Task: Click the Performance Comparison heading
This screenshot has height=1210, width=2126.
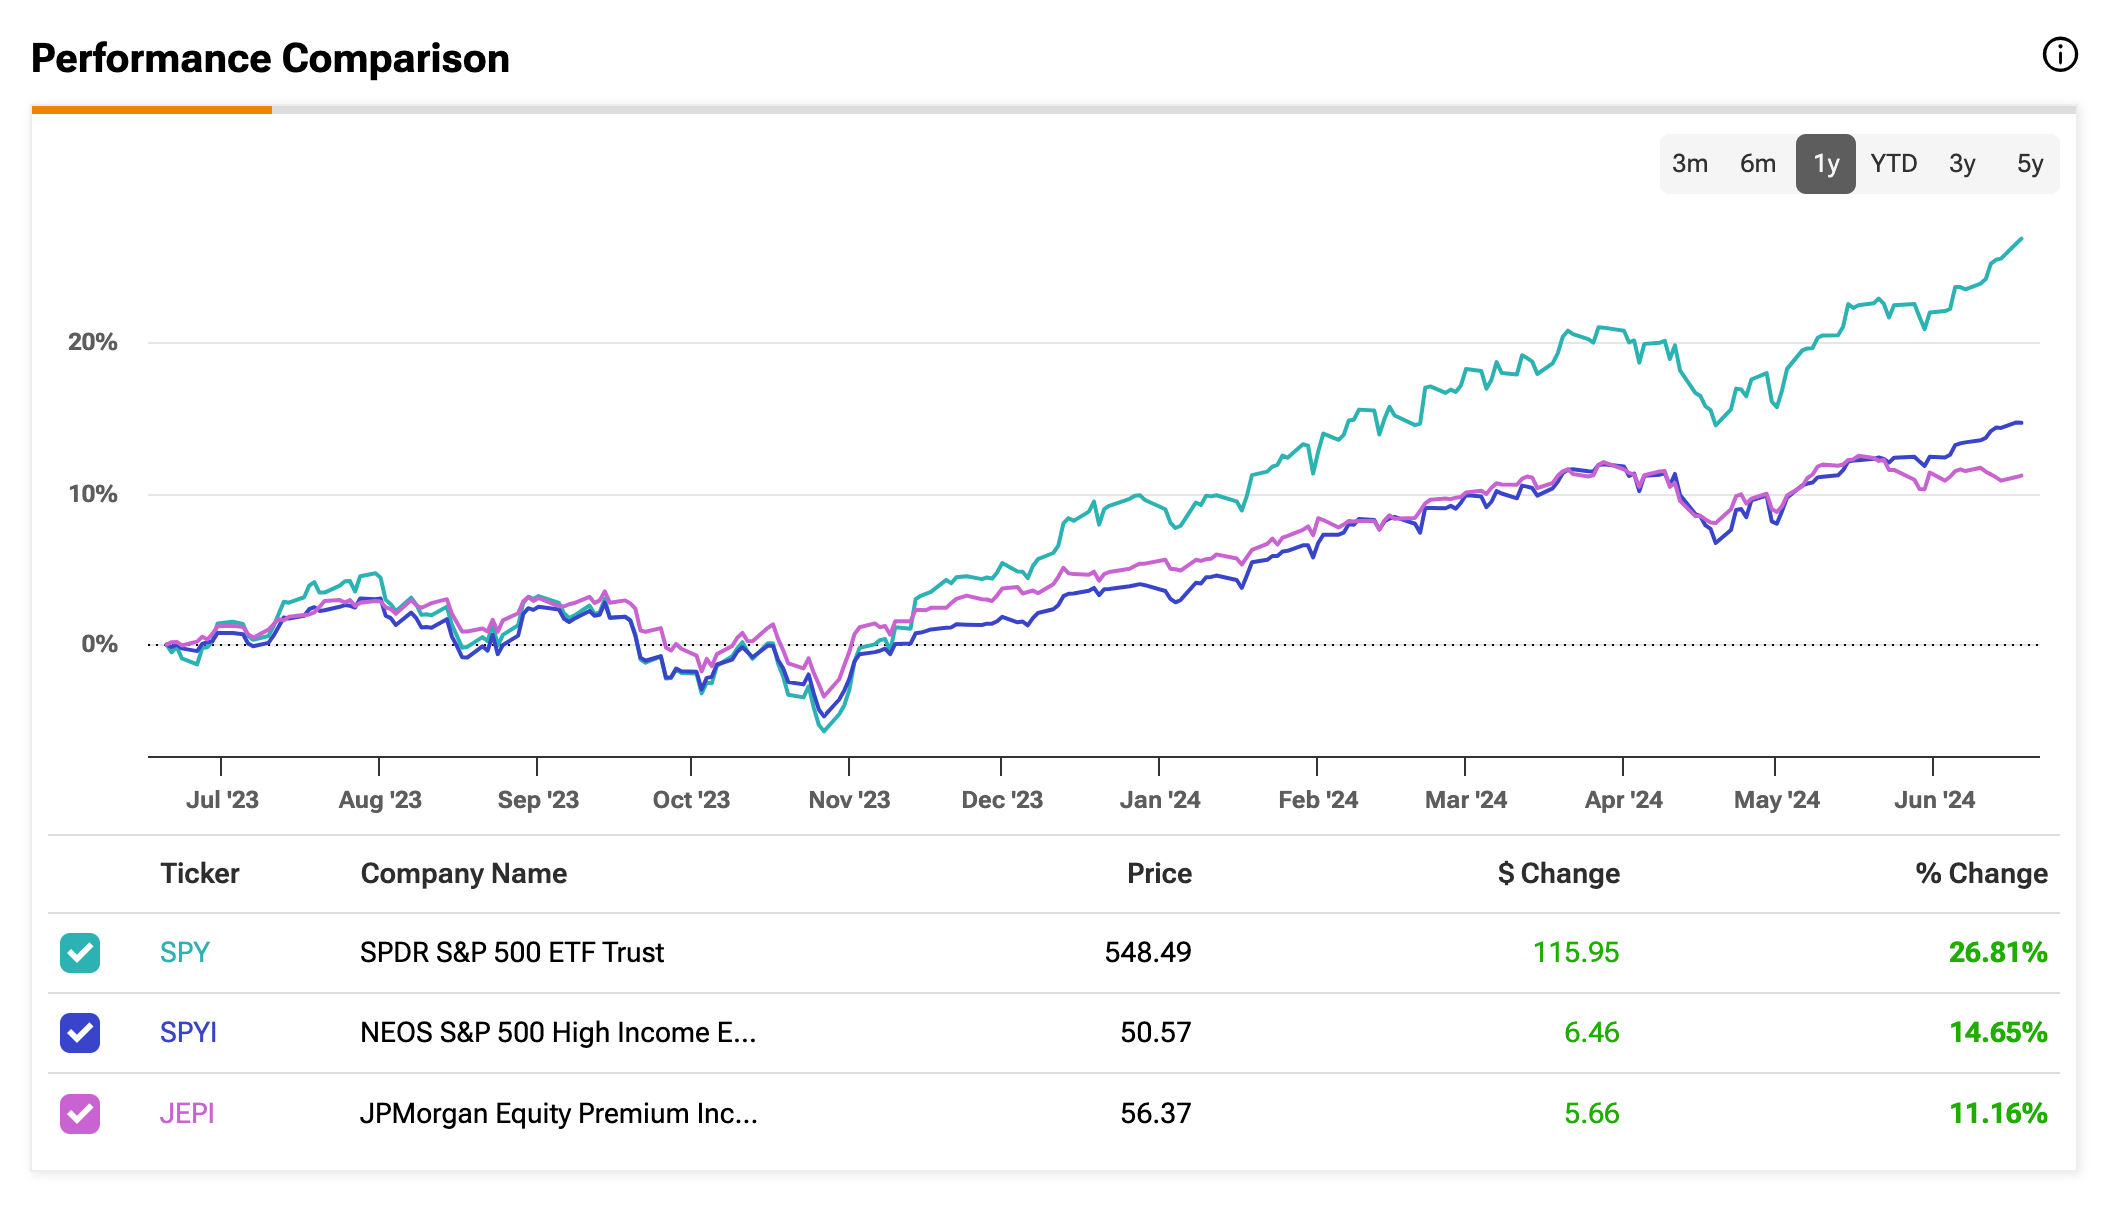Action: 271,59
